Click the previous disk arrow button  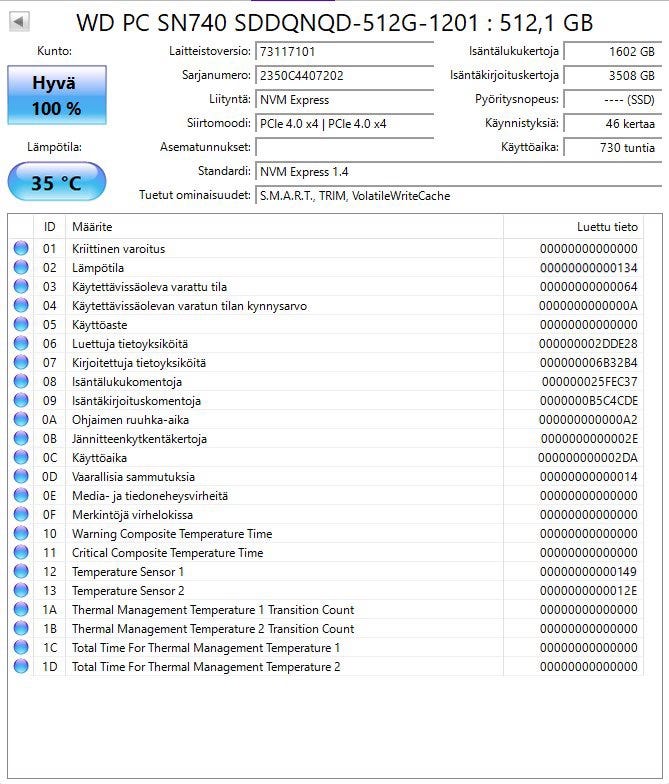click(x=20, y=22)
